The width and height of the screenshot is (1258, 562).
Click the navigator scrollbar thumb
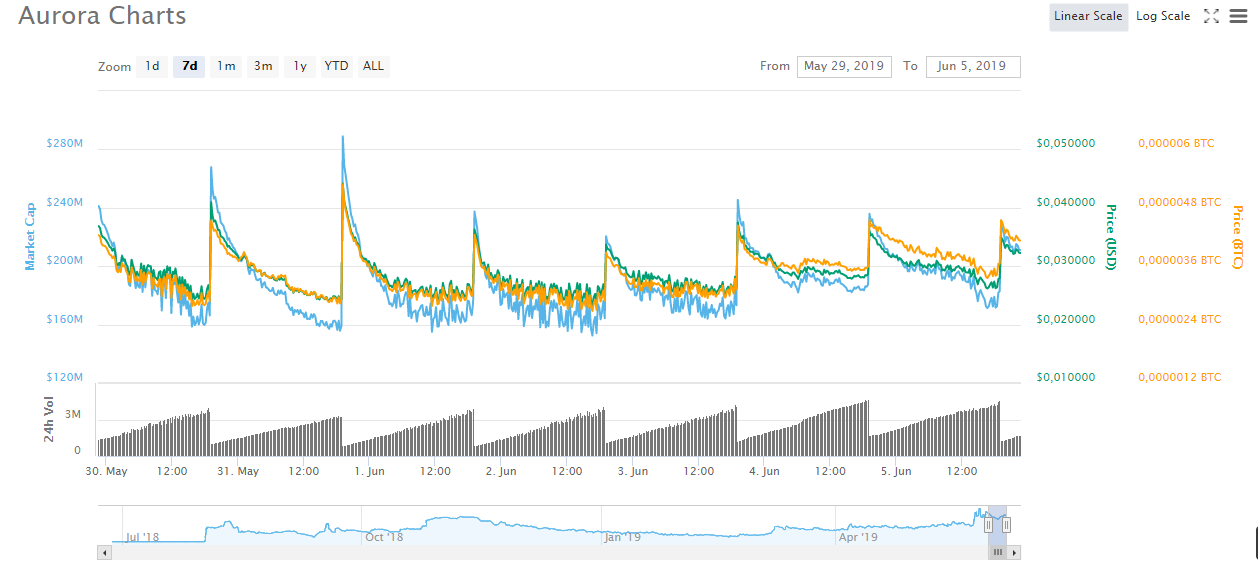pyautogui.click(x=997, y=552)
